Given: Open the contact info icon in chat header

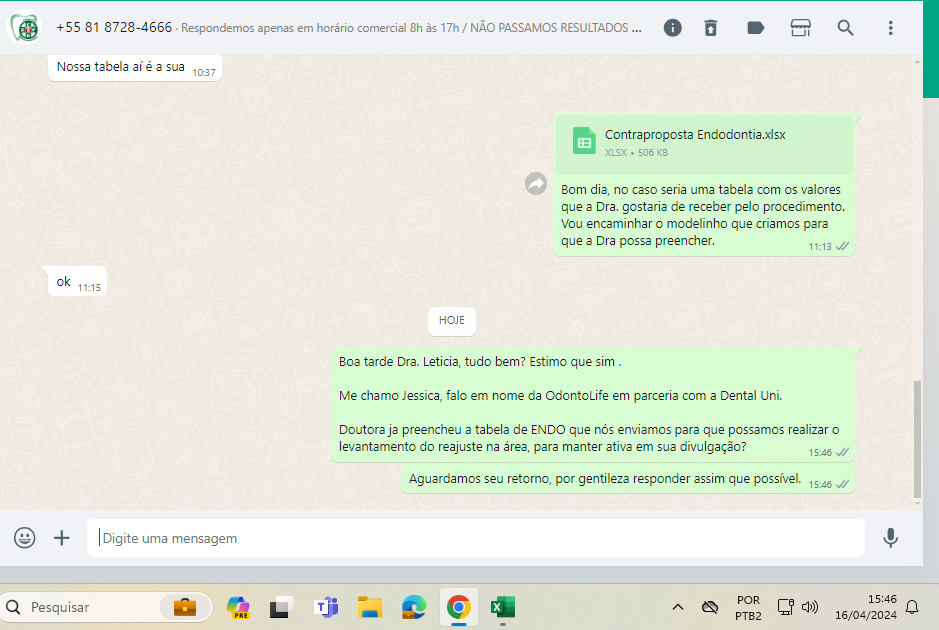Looking at the screenshot, I should (673, 28).
